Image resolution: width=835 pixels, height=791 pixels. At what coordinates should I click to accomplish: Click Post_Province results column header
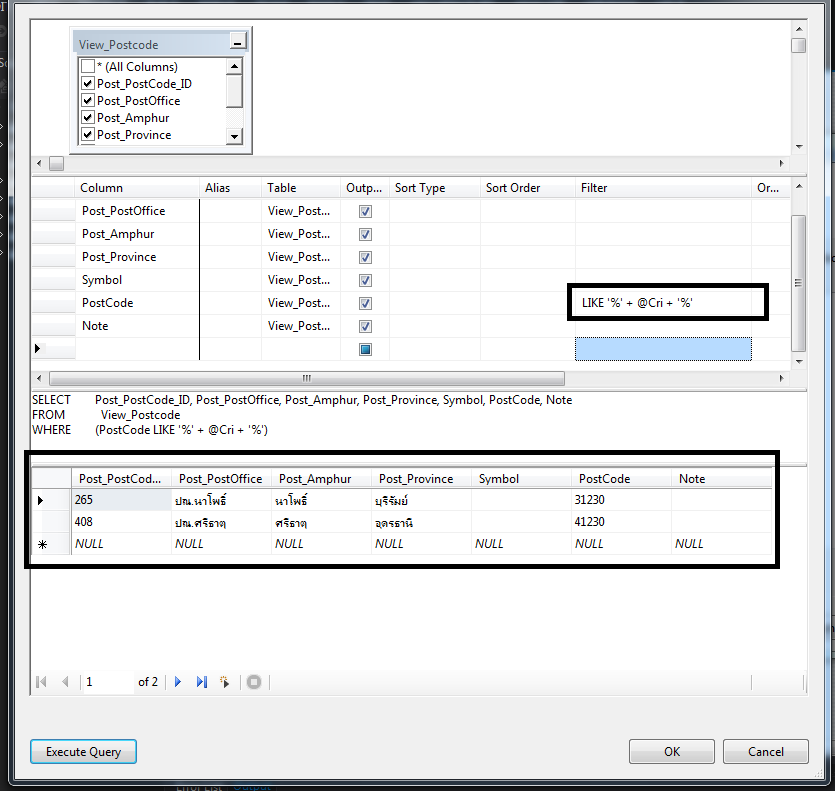tap(421, 479)
